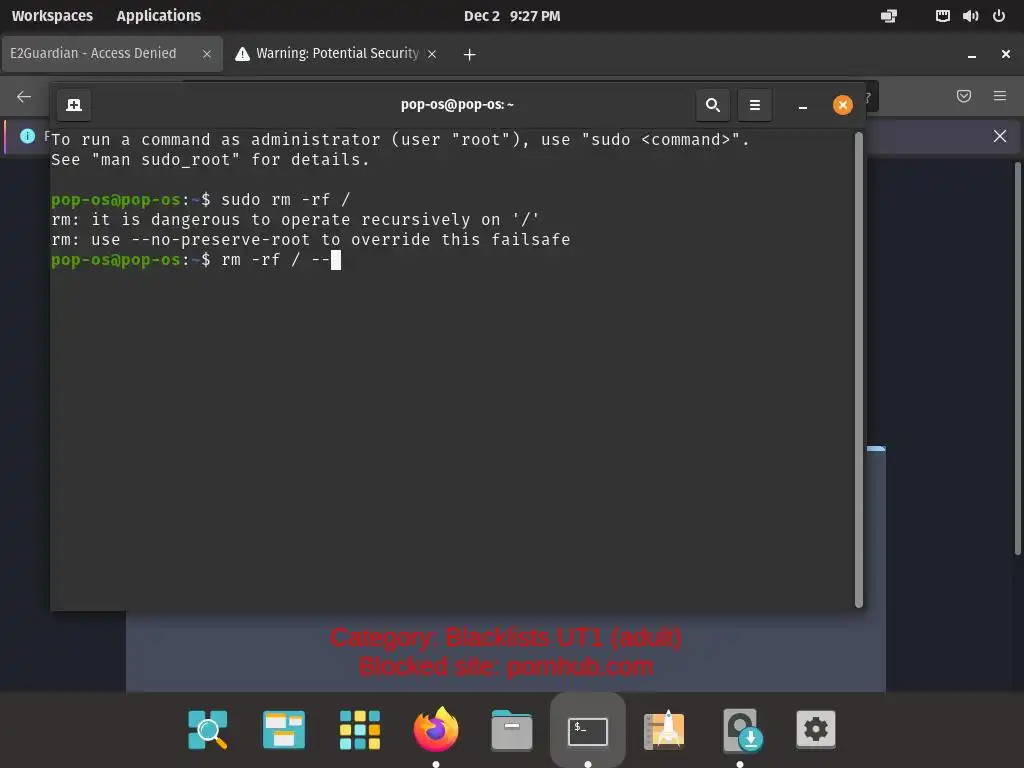1024x768 pixels.
Task: Open Firefox from the dock
Action: coord(436,729)
